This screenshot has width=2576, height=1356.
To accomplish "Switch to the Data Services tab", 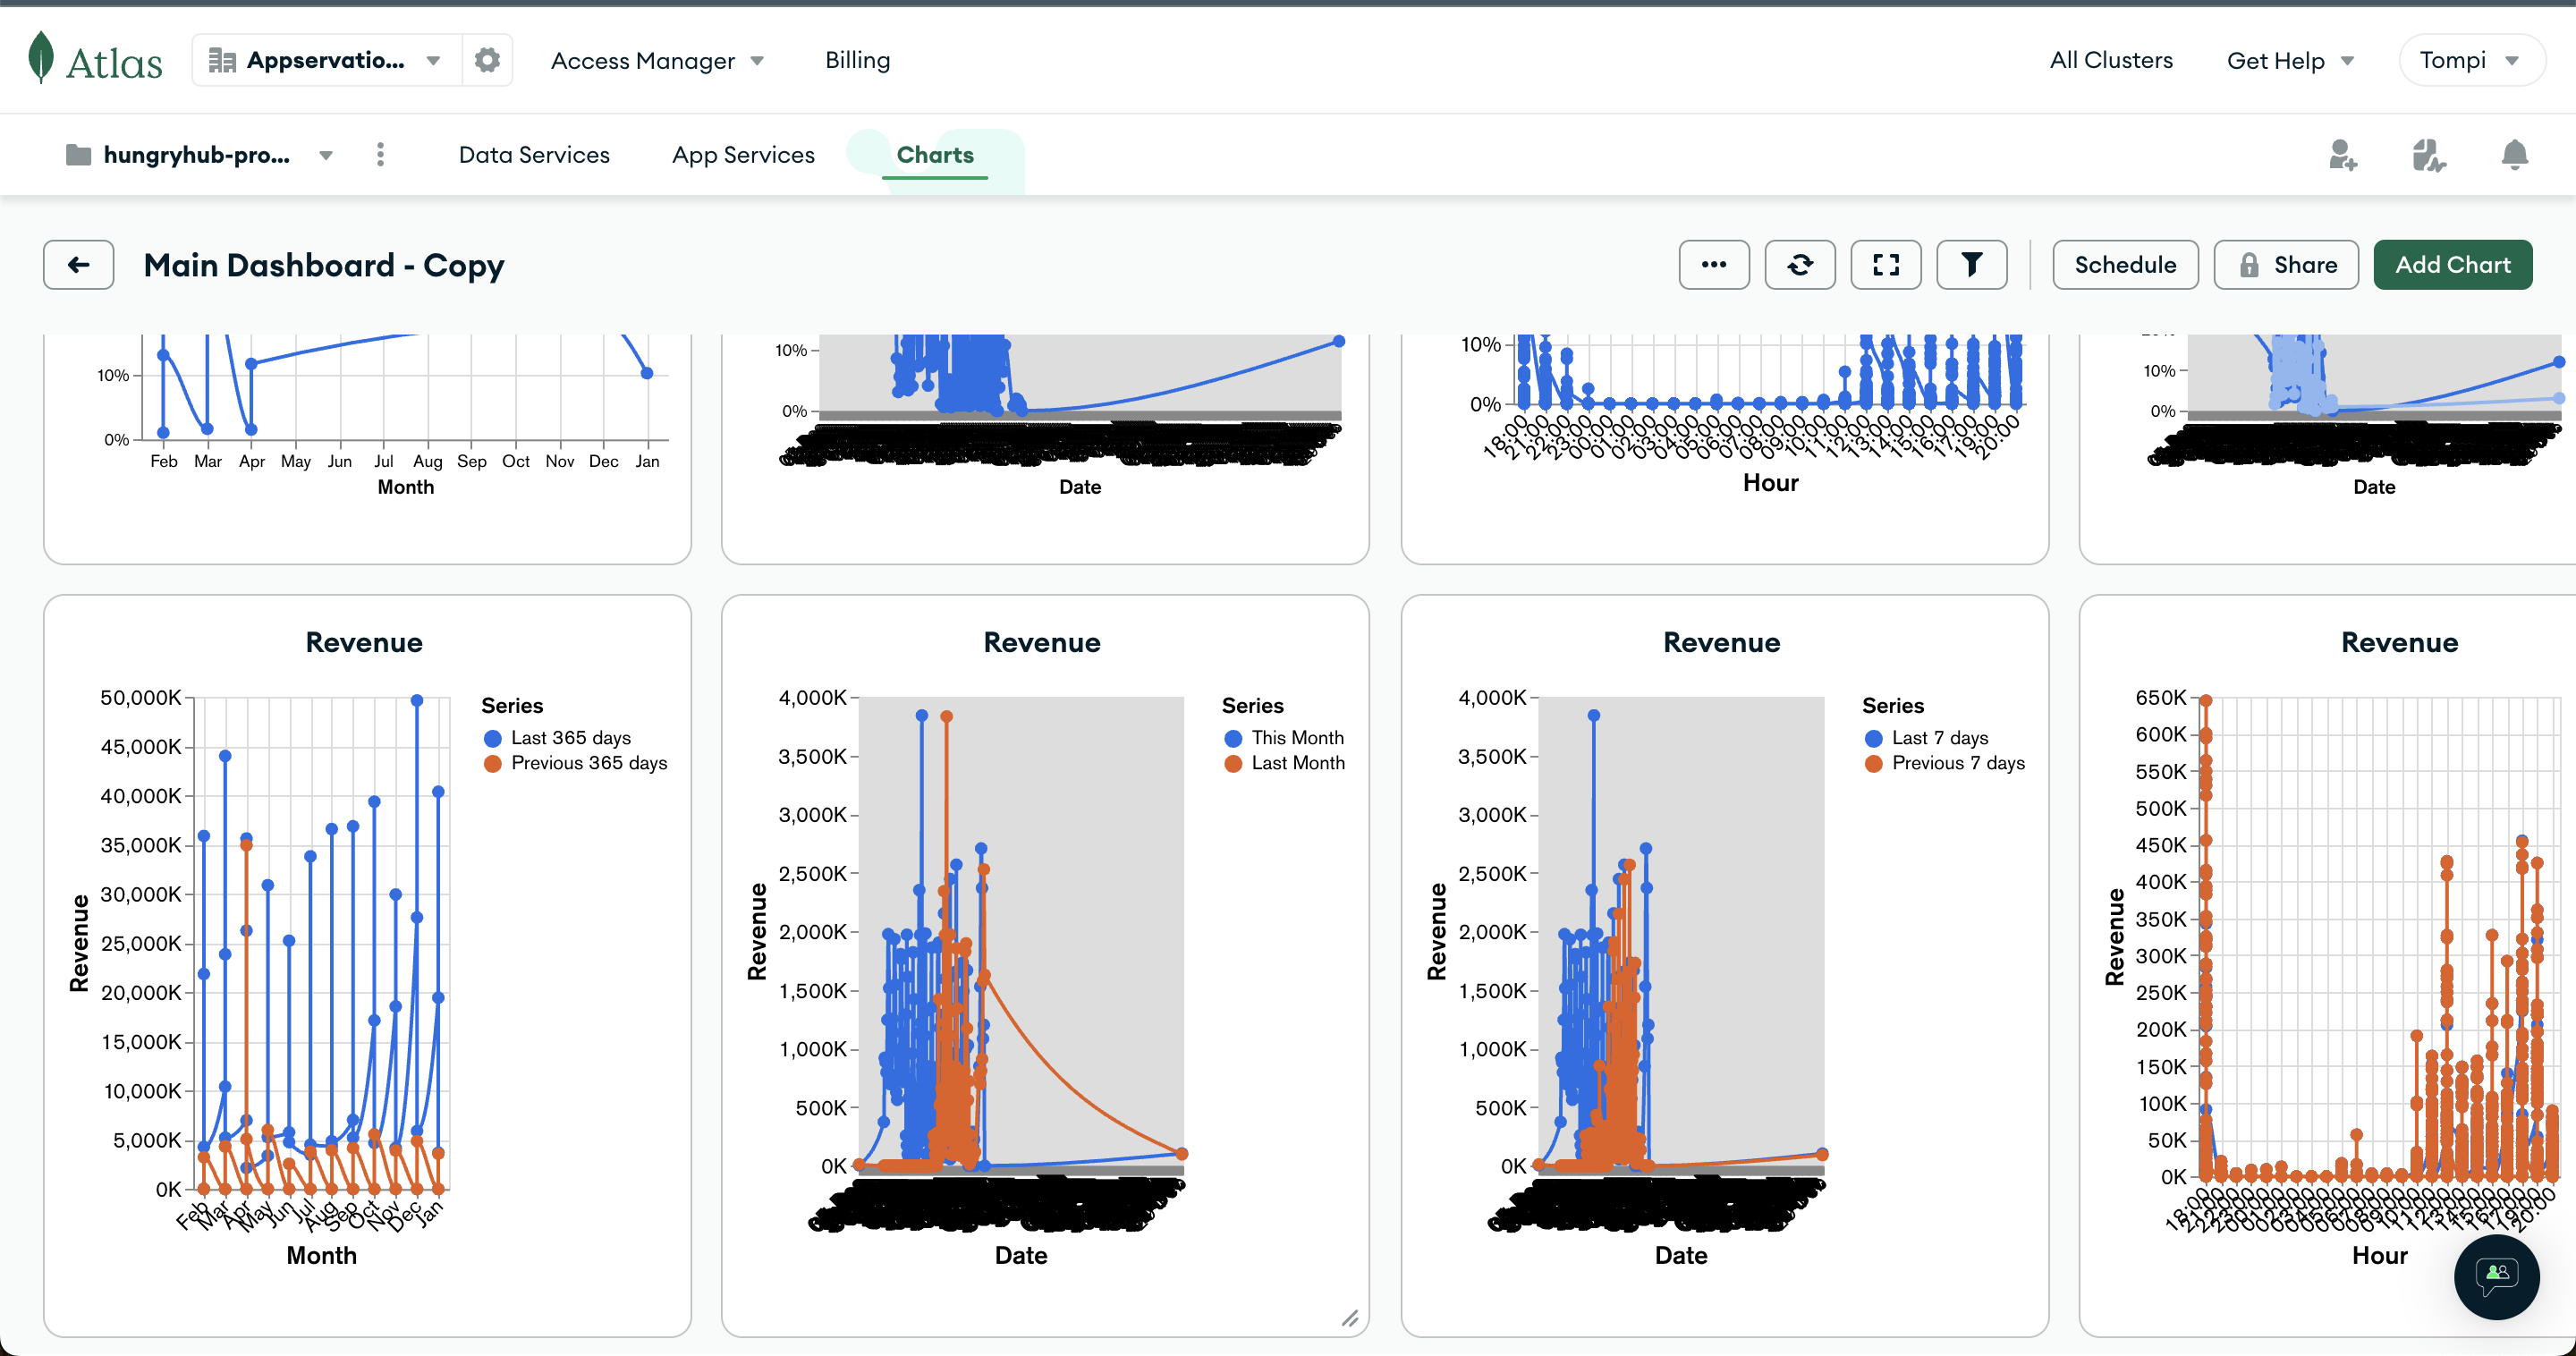I will pos(534,155).
